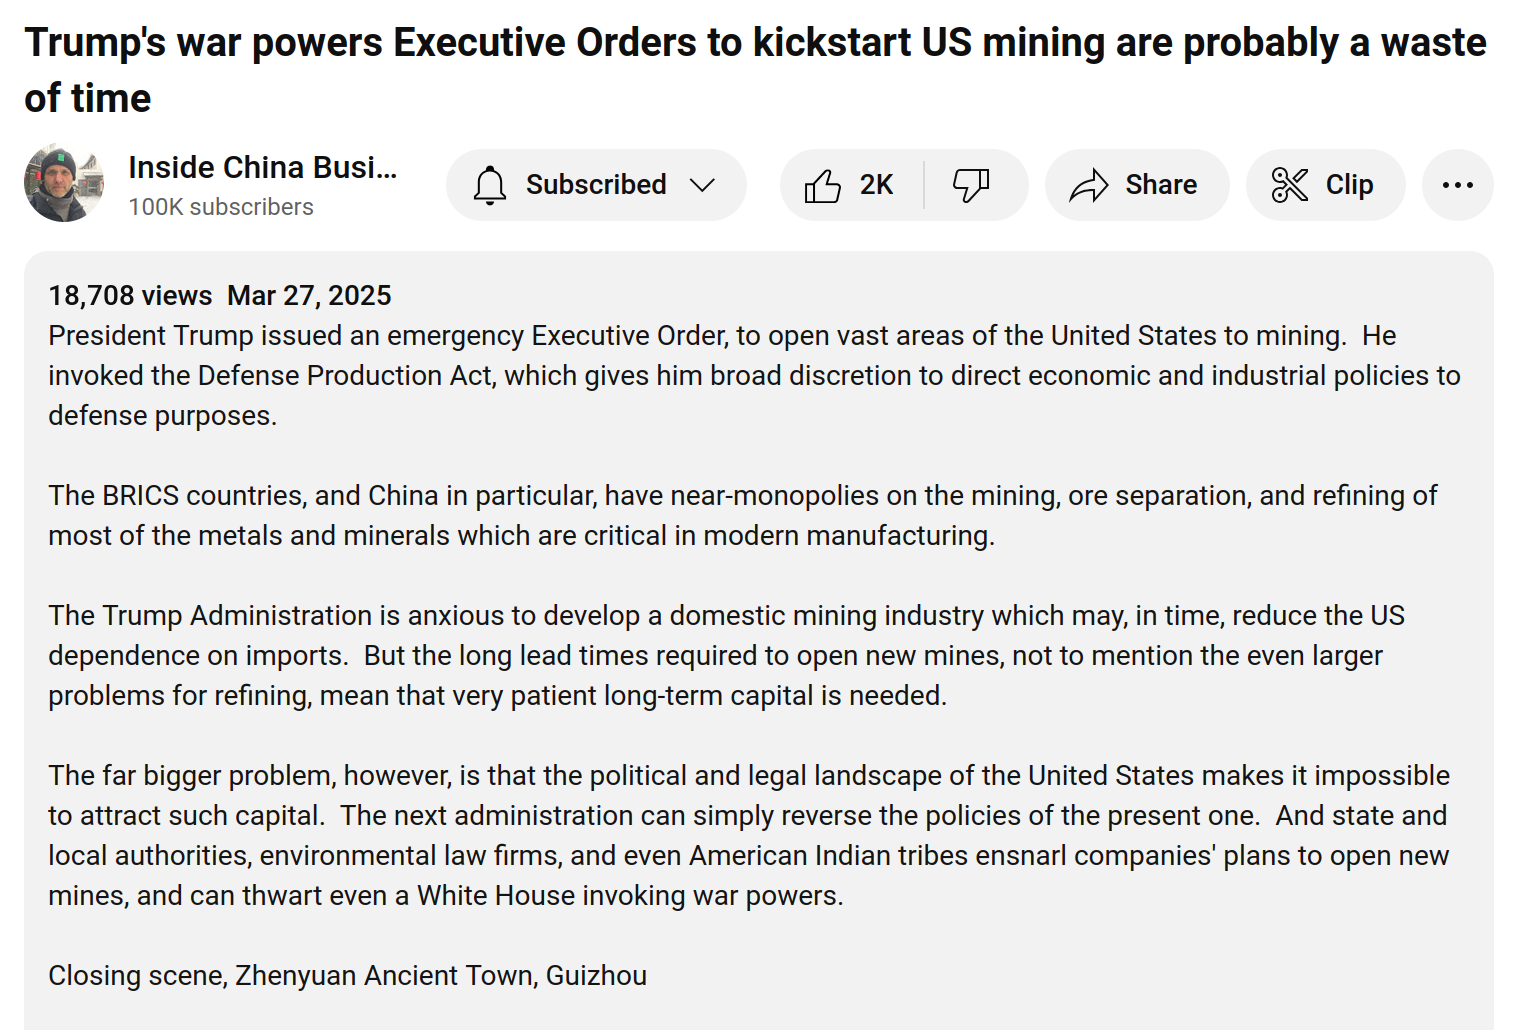Click the Clip button label

tap(1349, 185)
